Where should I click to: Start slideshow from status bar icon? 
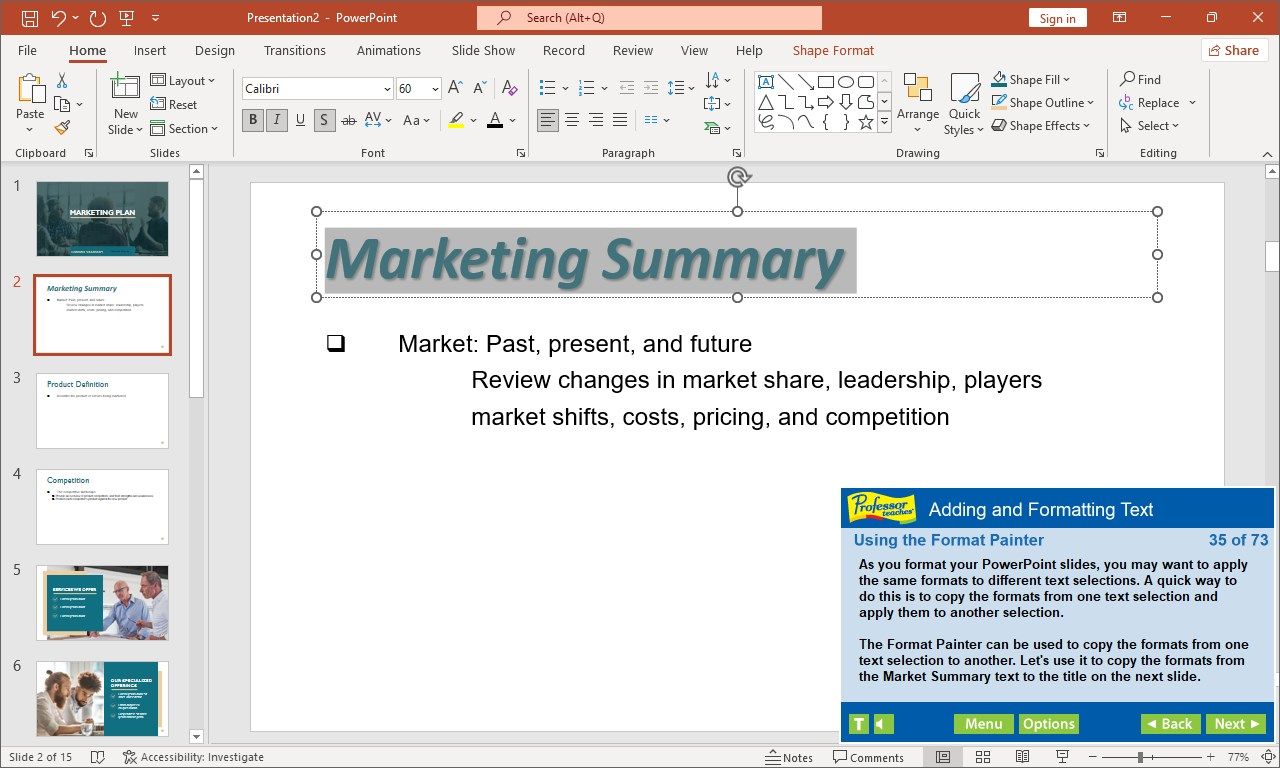[x=1063, y=757]
